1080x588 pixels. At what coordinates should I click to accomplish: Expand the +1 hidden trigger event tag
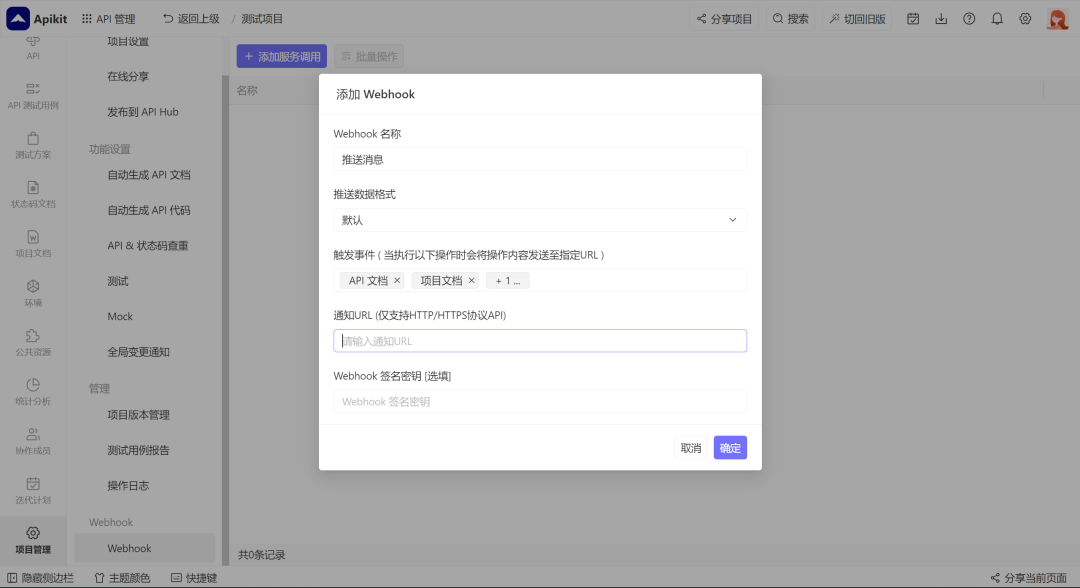tap(507, 280)
